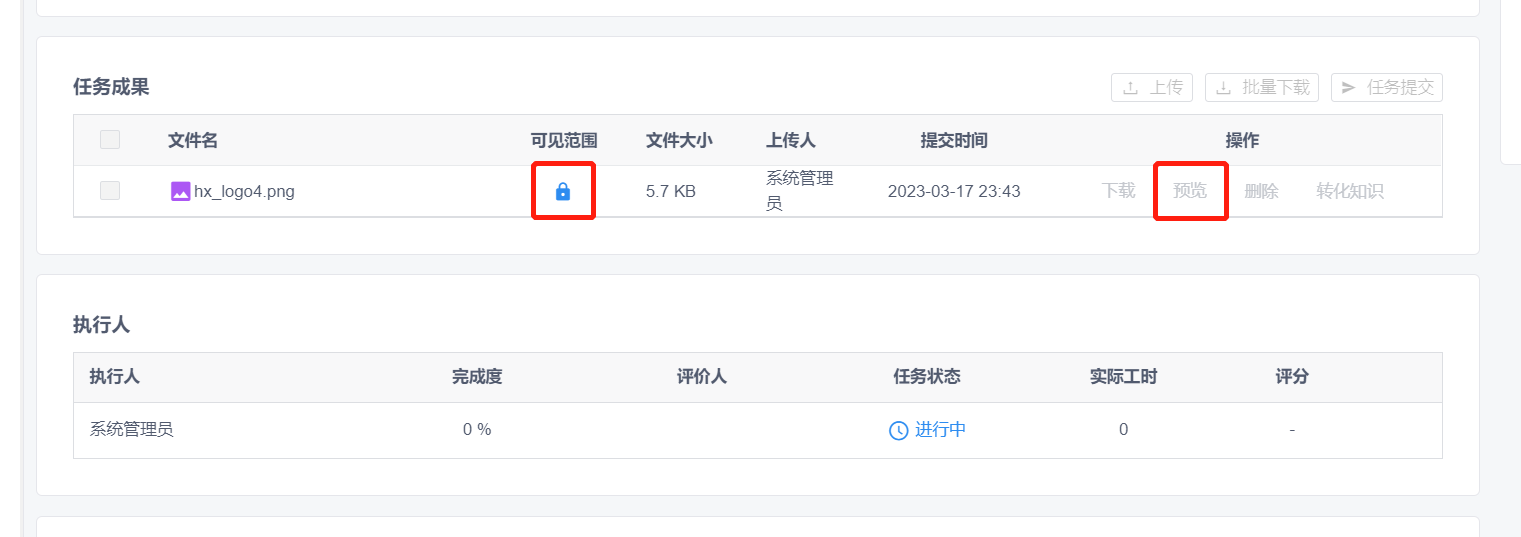
Task: Click the batch download icon
Action: pyautogui.click(x=1223, y=88)
